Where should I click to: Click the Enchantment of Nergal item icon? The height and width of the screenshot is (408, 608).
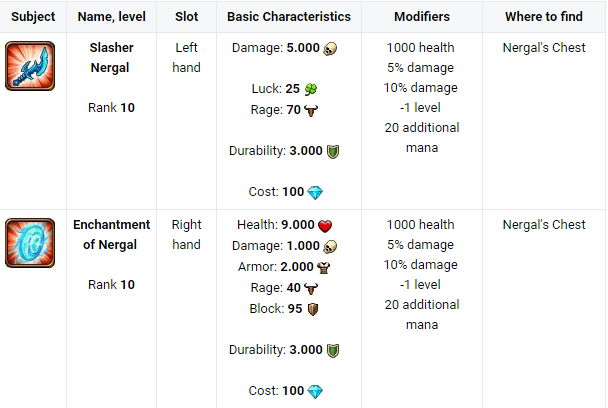(x=30, y=243)
